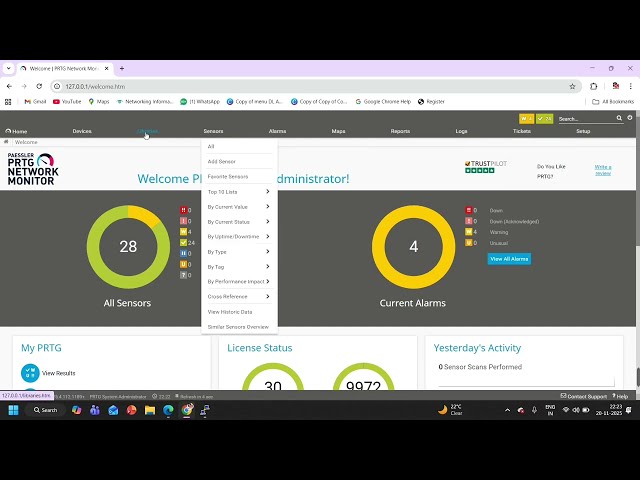Image resolution: width=640 pixels, height=480 pixels.
Task: Open Microsoft Edge from taskbar
Action: coord(168,410)
